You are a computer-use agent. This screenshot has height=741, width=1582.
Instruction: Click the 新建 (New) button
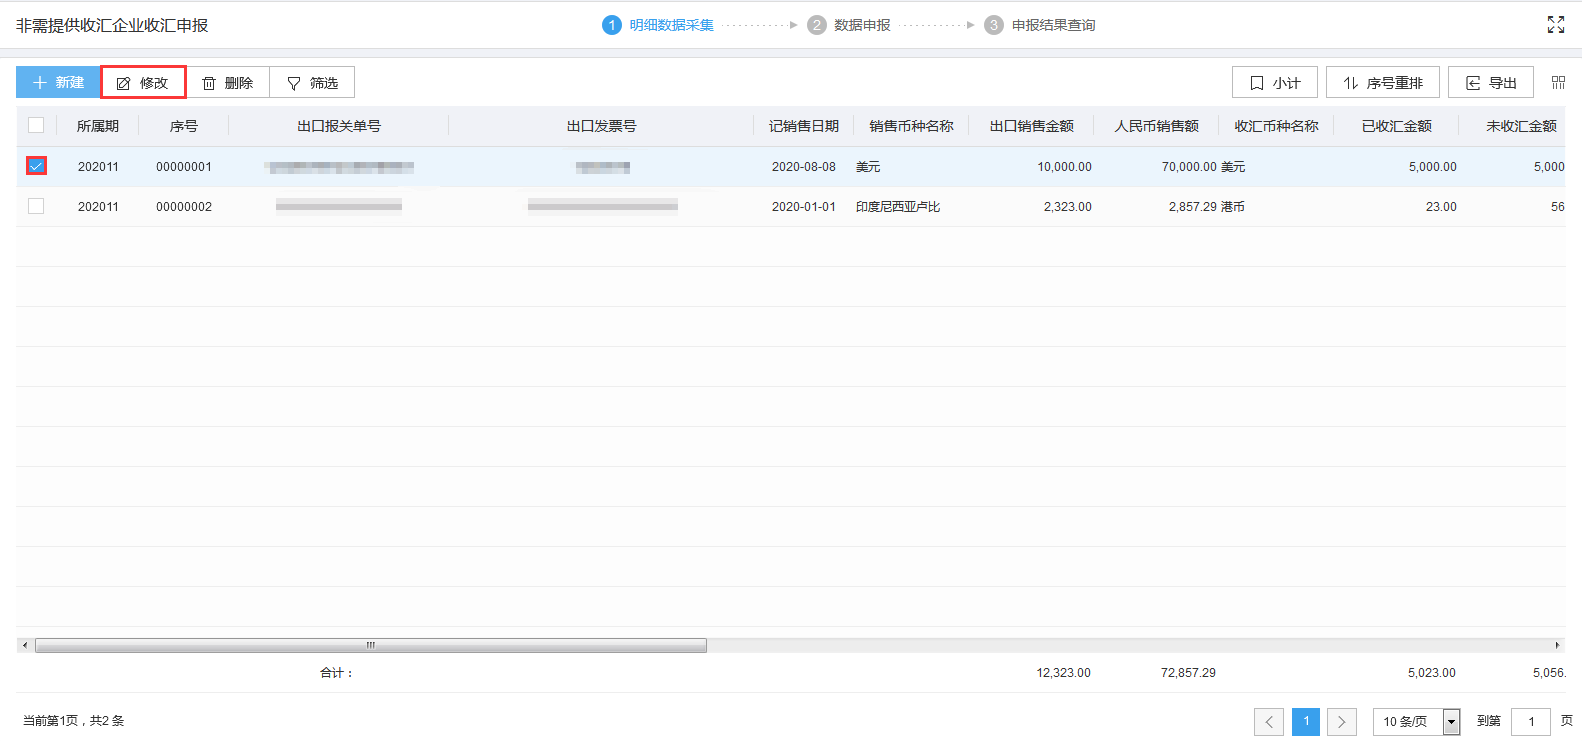pyautogui.click(x=58, y=82)
